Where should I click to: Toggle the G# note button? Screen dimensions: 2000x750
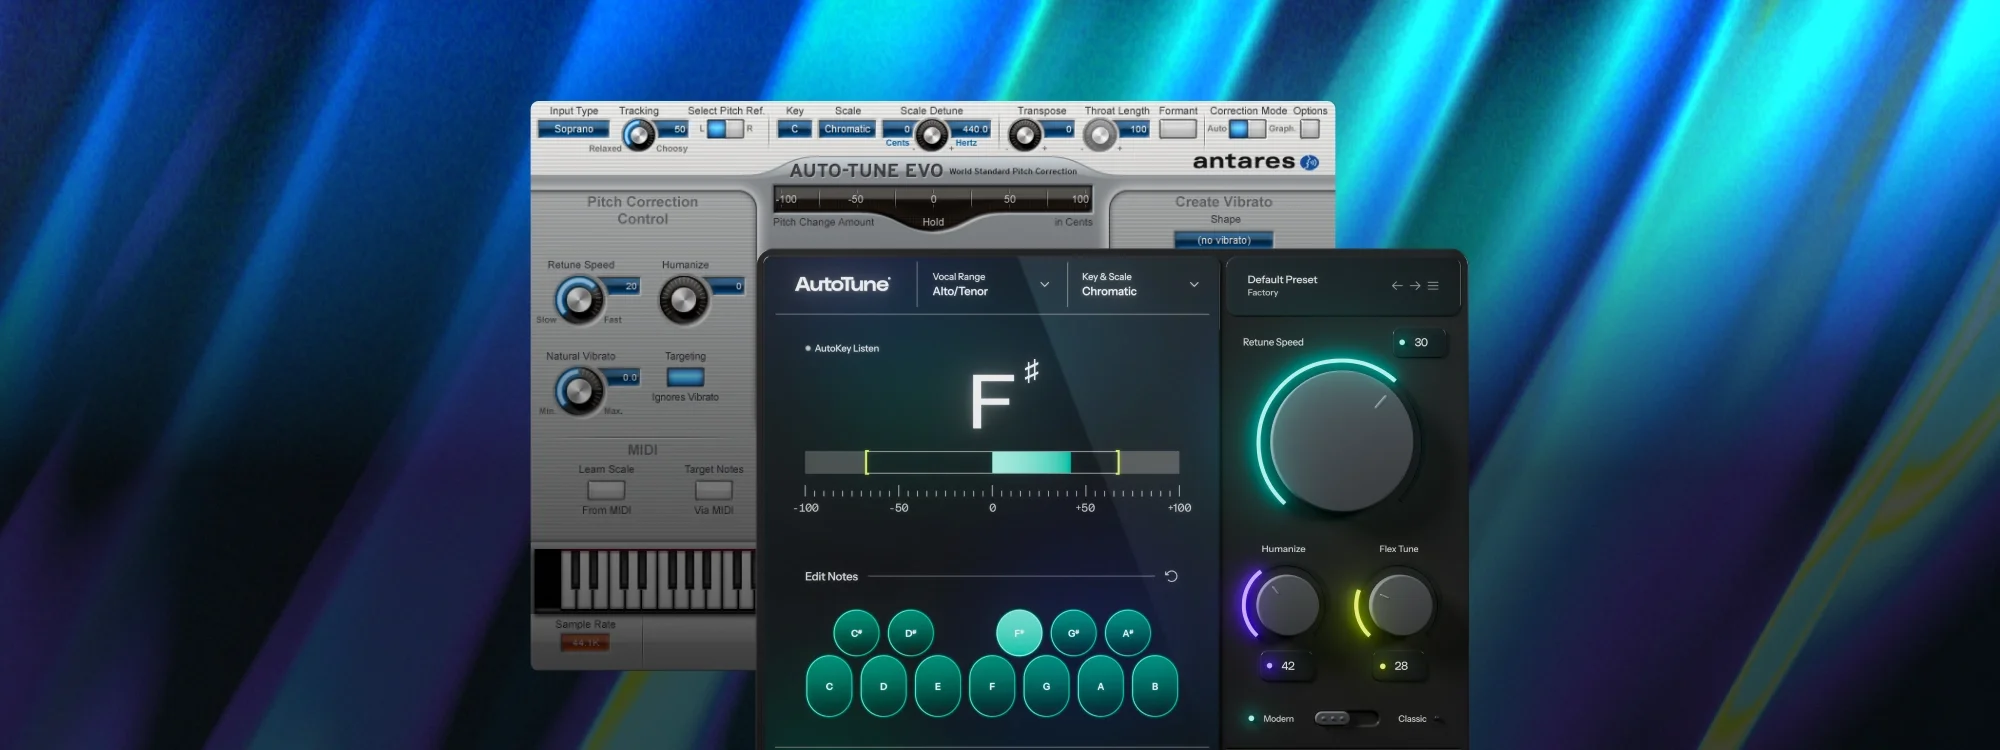tap(1073, 633)
